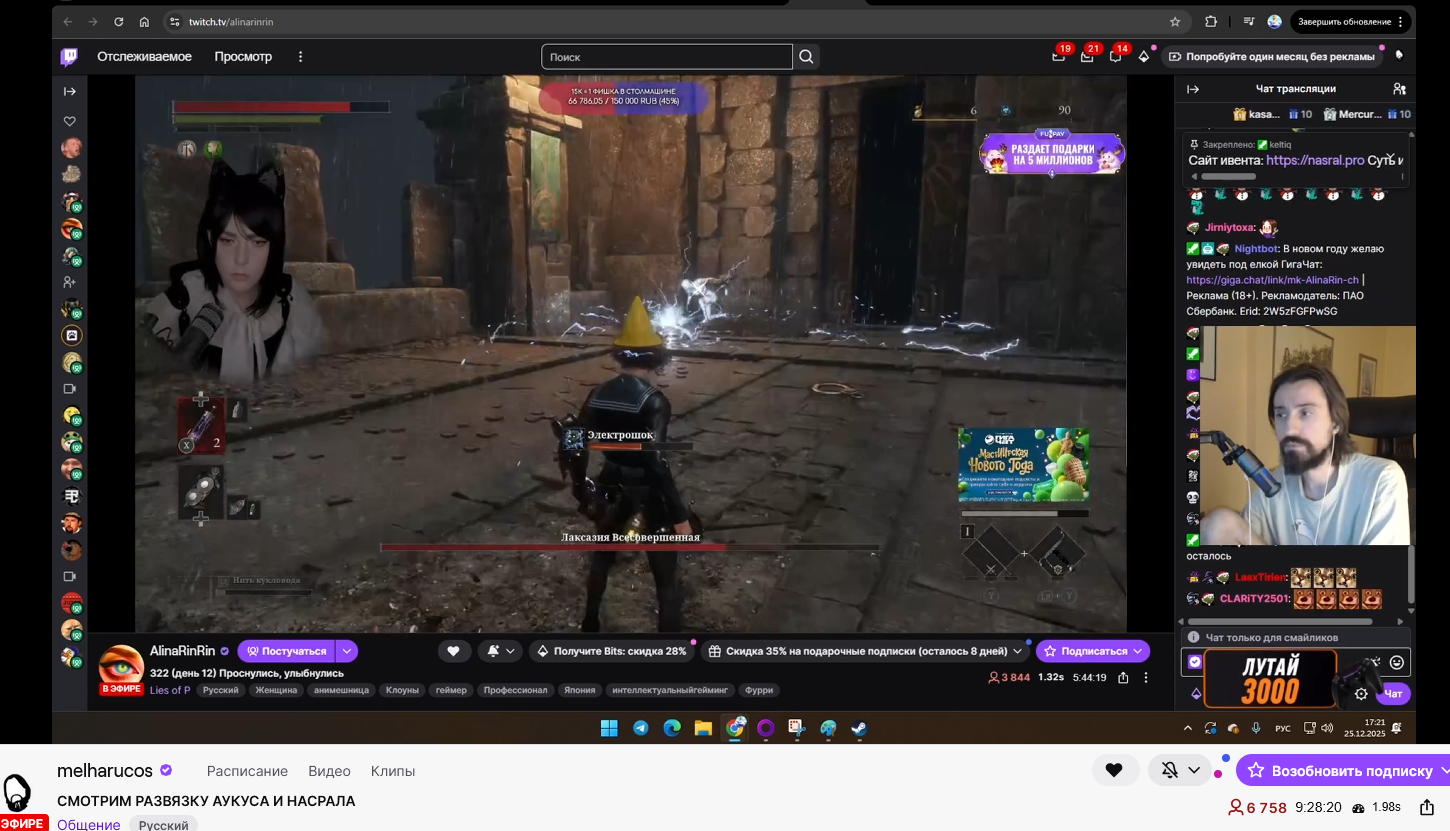Viewport: 1450px width, 831px height.
Task: Click the melharucos share icon
Action: click(1425, 807)
